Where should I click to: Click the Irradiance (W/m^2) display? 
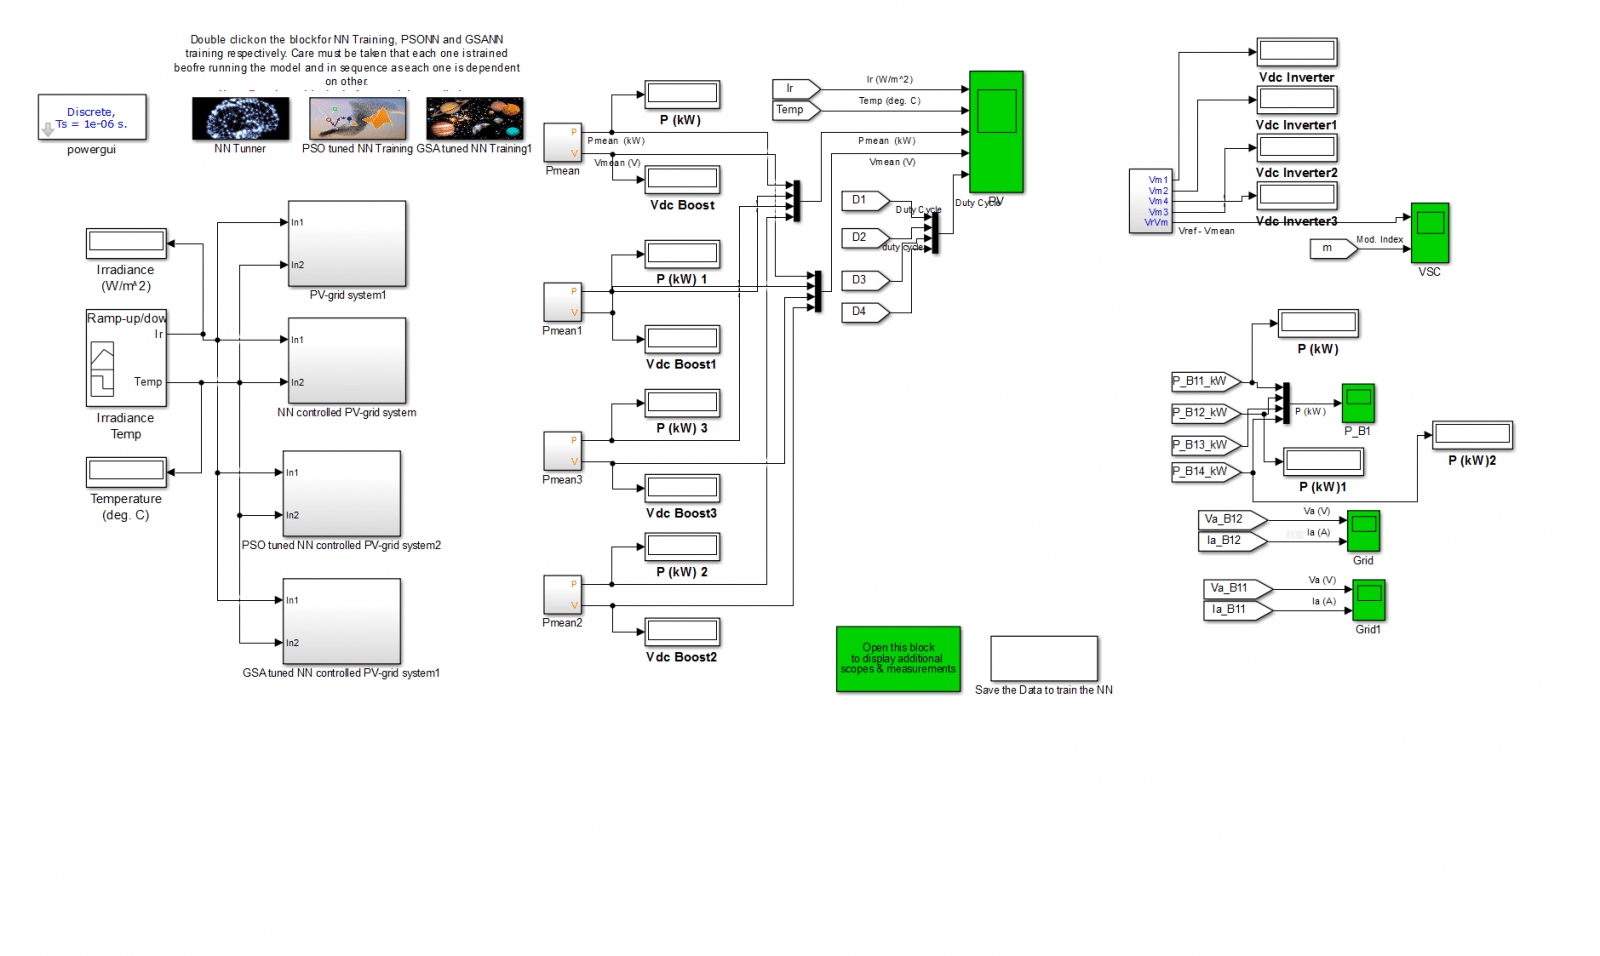[x=125, y=242]
